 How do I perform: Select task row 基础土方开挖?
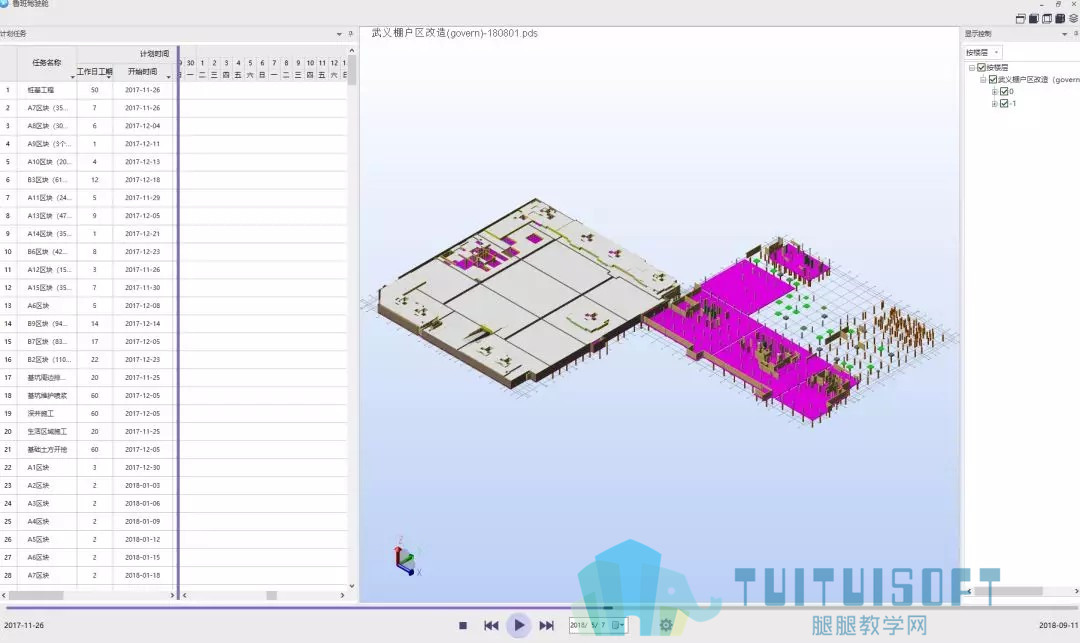[x=88, y=450]
